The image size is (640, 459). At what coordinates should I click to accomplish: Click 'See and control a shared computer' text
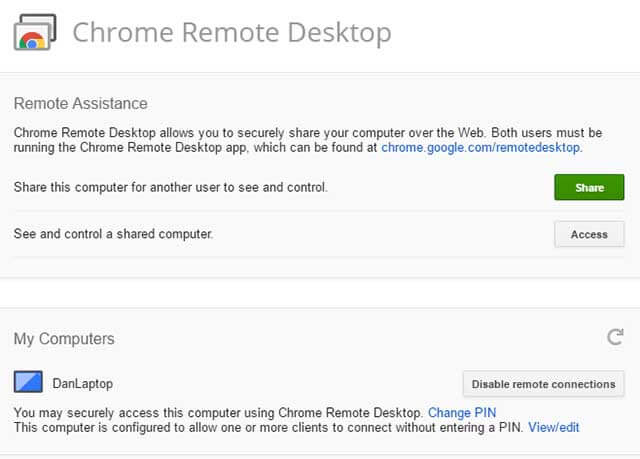(x=113, y=234)
